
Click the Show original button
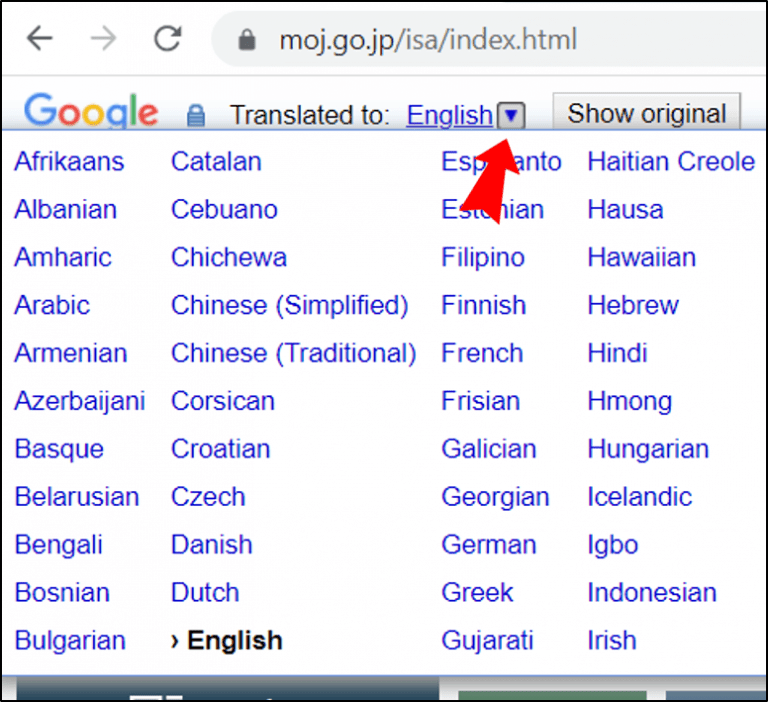pos(647,112)
